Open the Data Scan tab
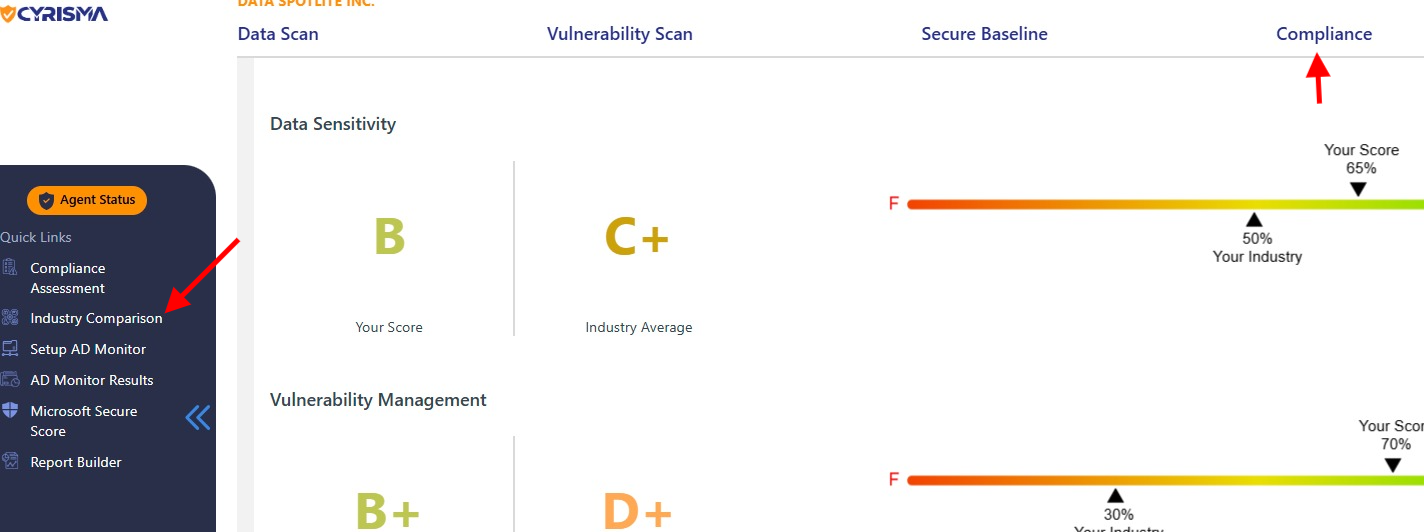The height and width of the screenshot is (532, 1424). [278, 34]
